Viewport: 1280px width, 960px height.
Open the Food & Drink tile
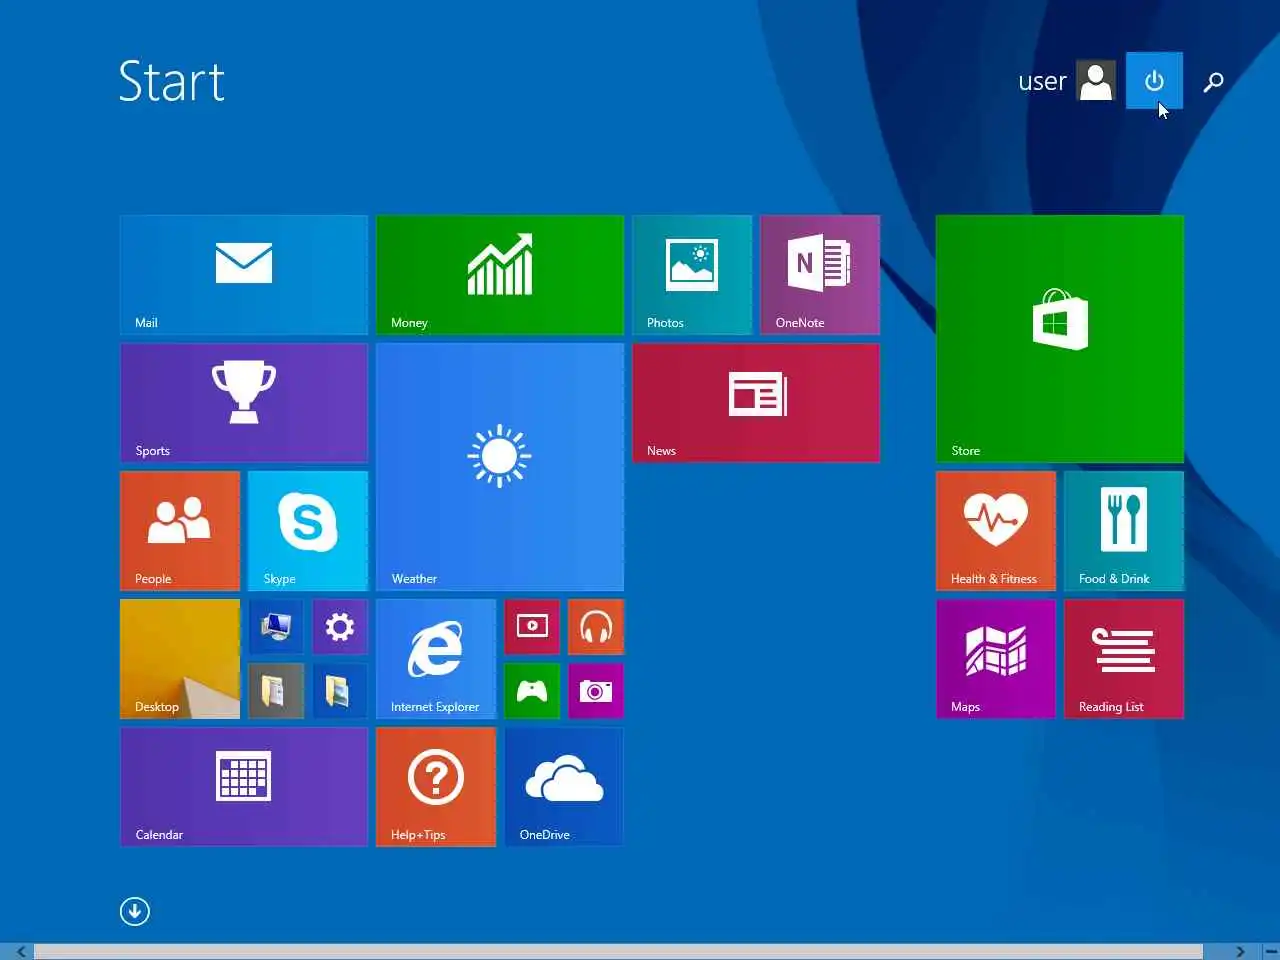1124,531
